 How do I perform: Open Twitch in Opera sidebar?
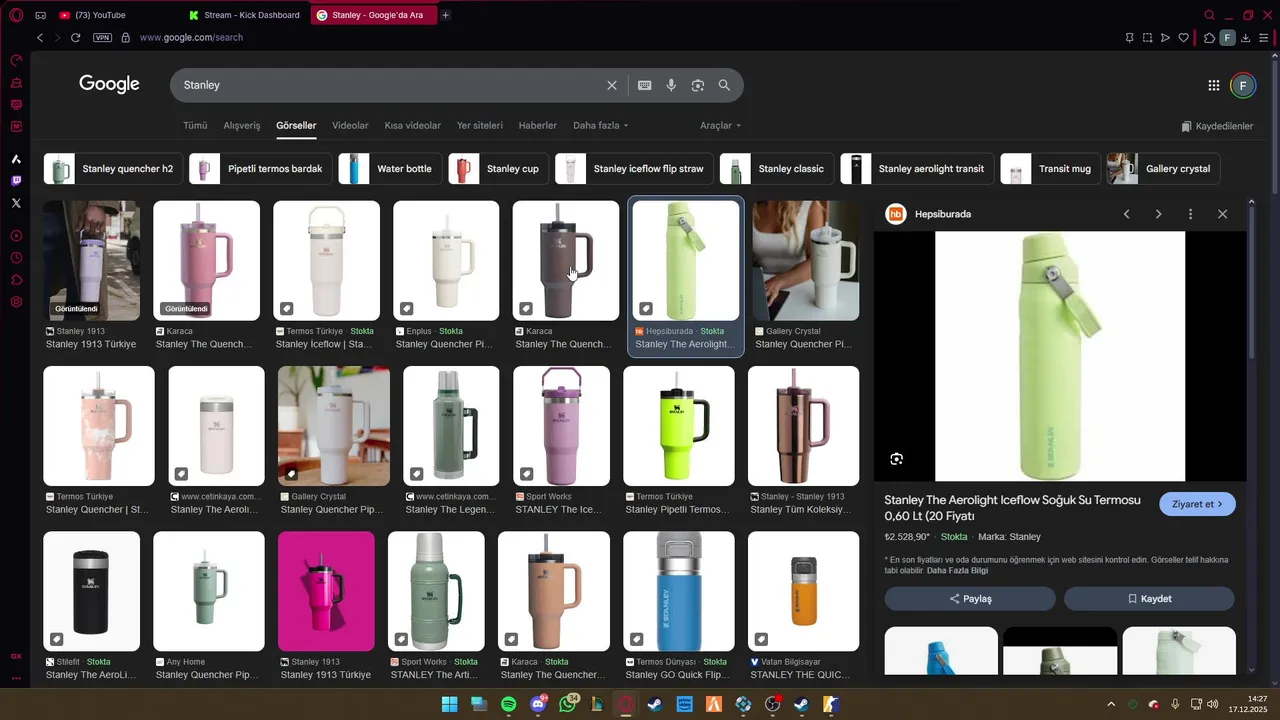[x=16, y=181]
